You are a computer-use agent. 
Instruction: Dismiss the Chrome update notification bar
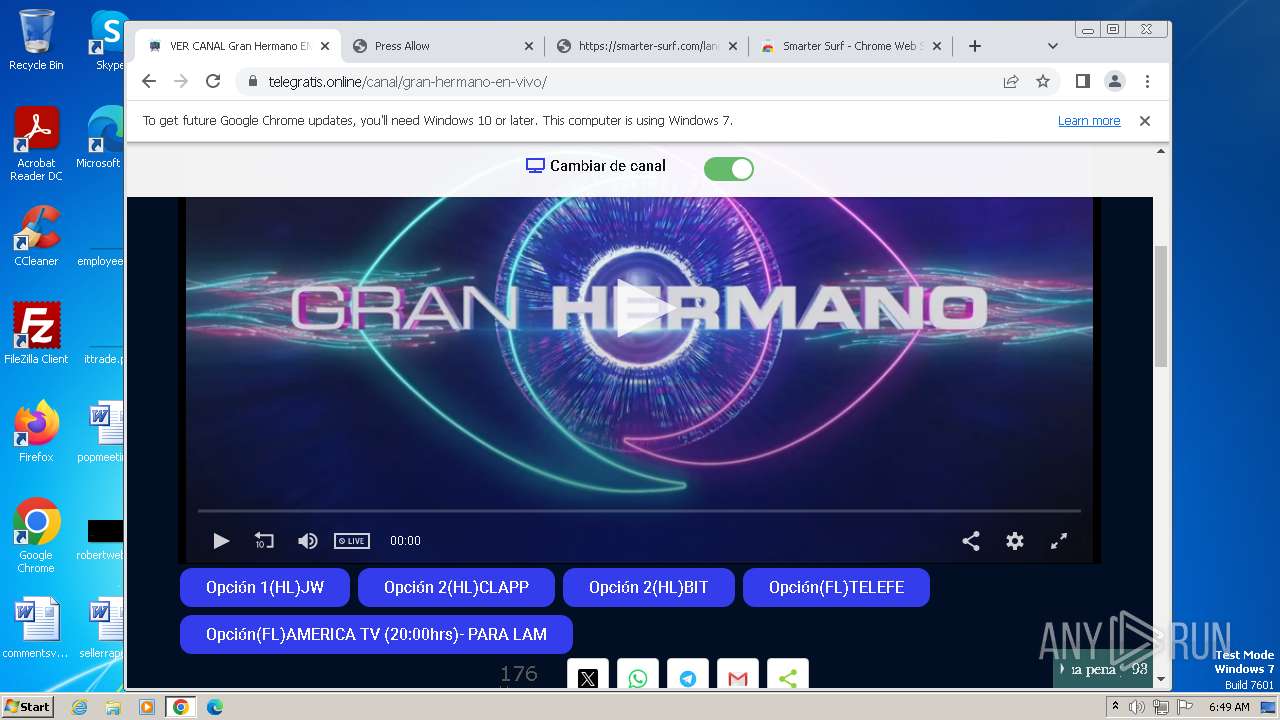1145,121
